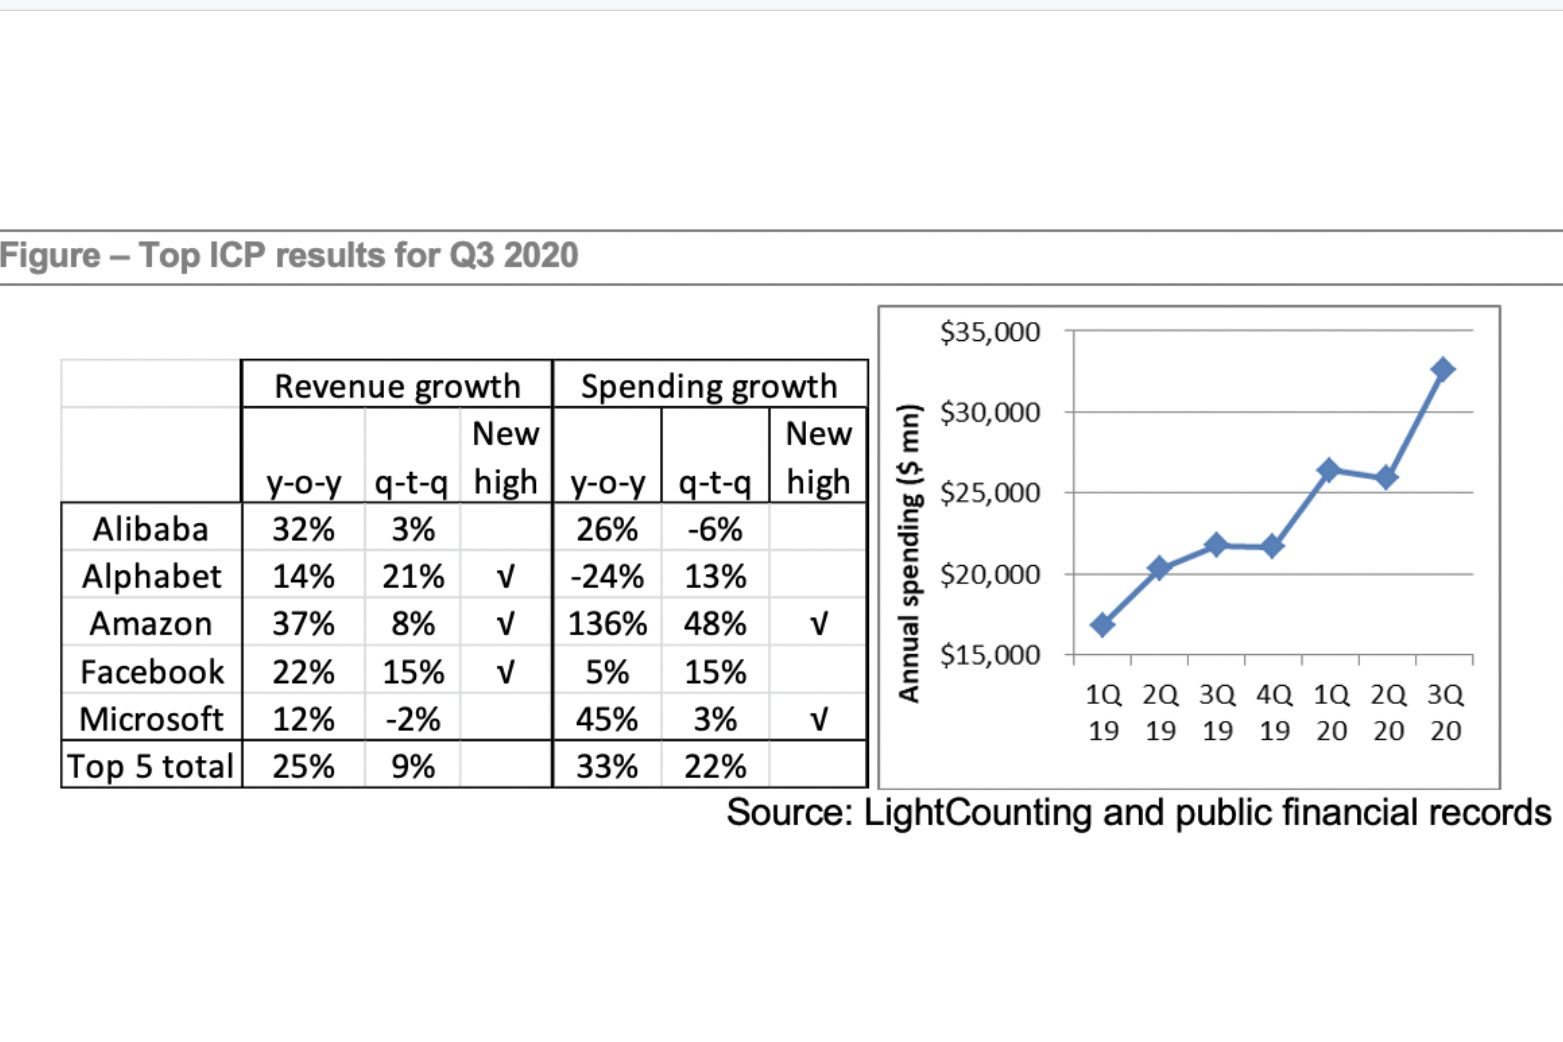Select the "Revenue growth" table header
This screenshot has width=1563, height=1042.
pyautogui.click(x=397, y=386)
